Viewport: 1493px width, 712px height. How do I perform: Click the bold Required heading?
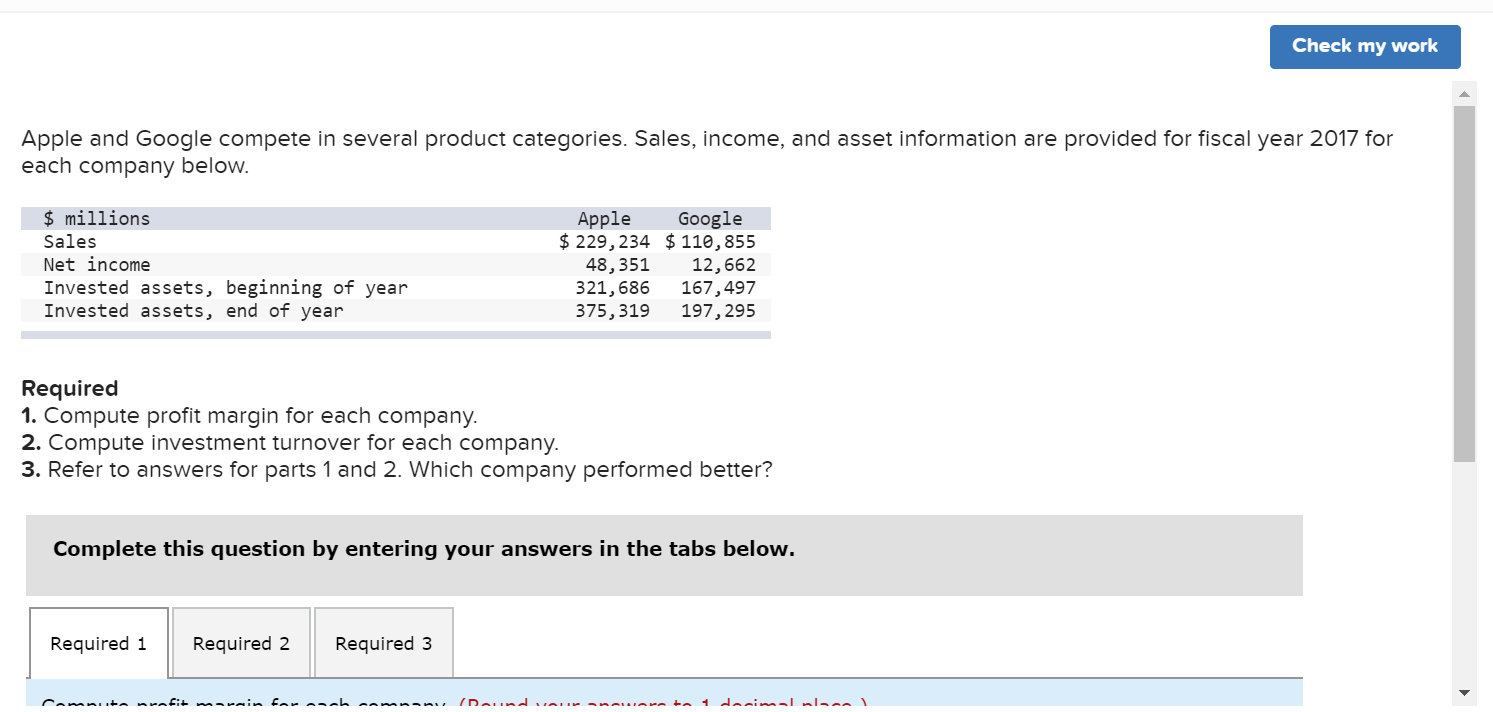(70, 388)
